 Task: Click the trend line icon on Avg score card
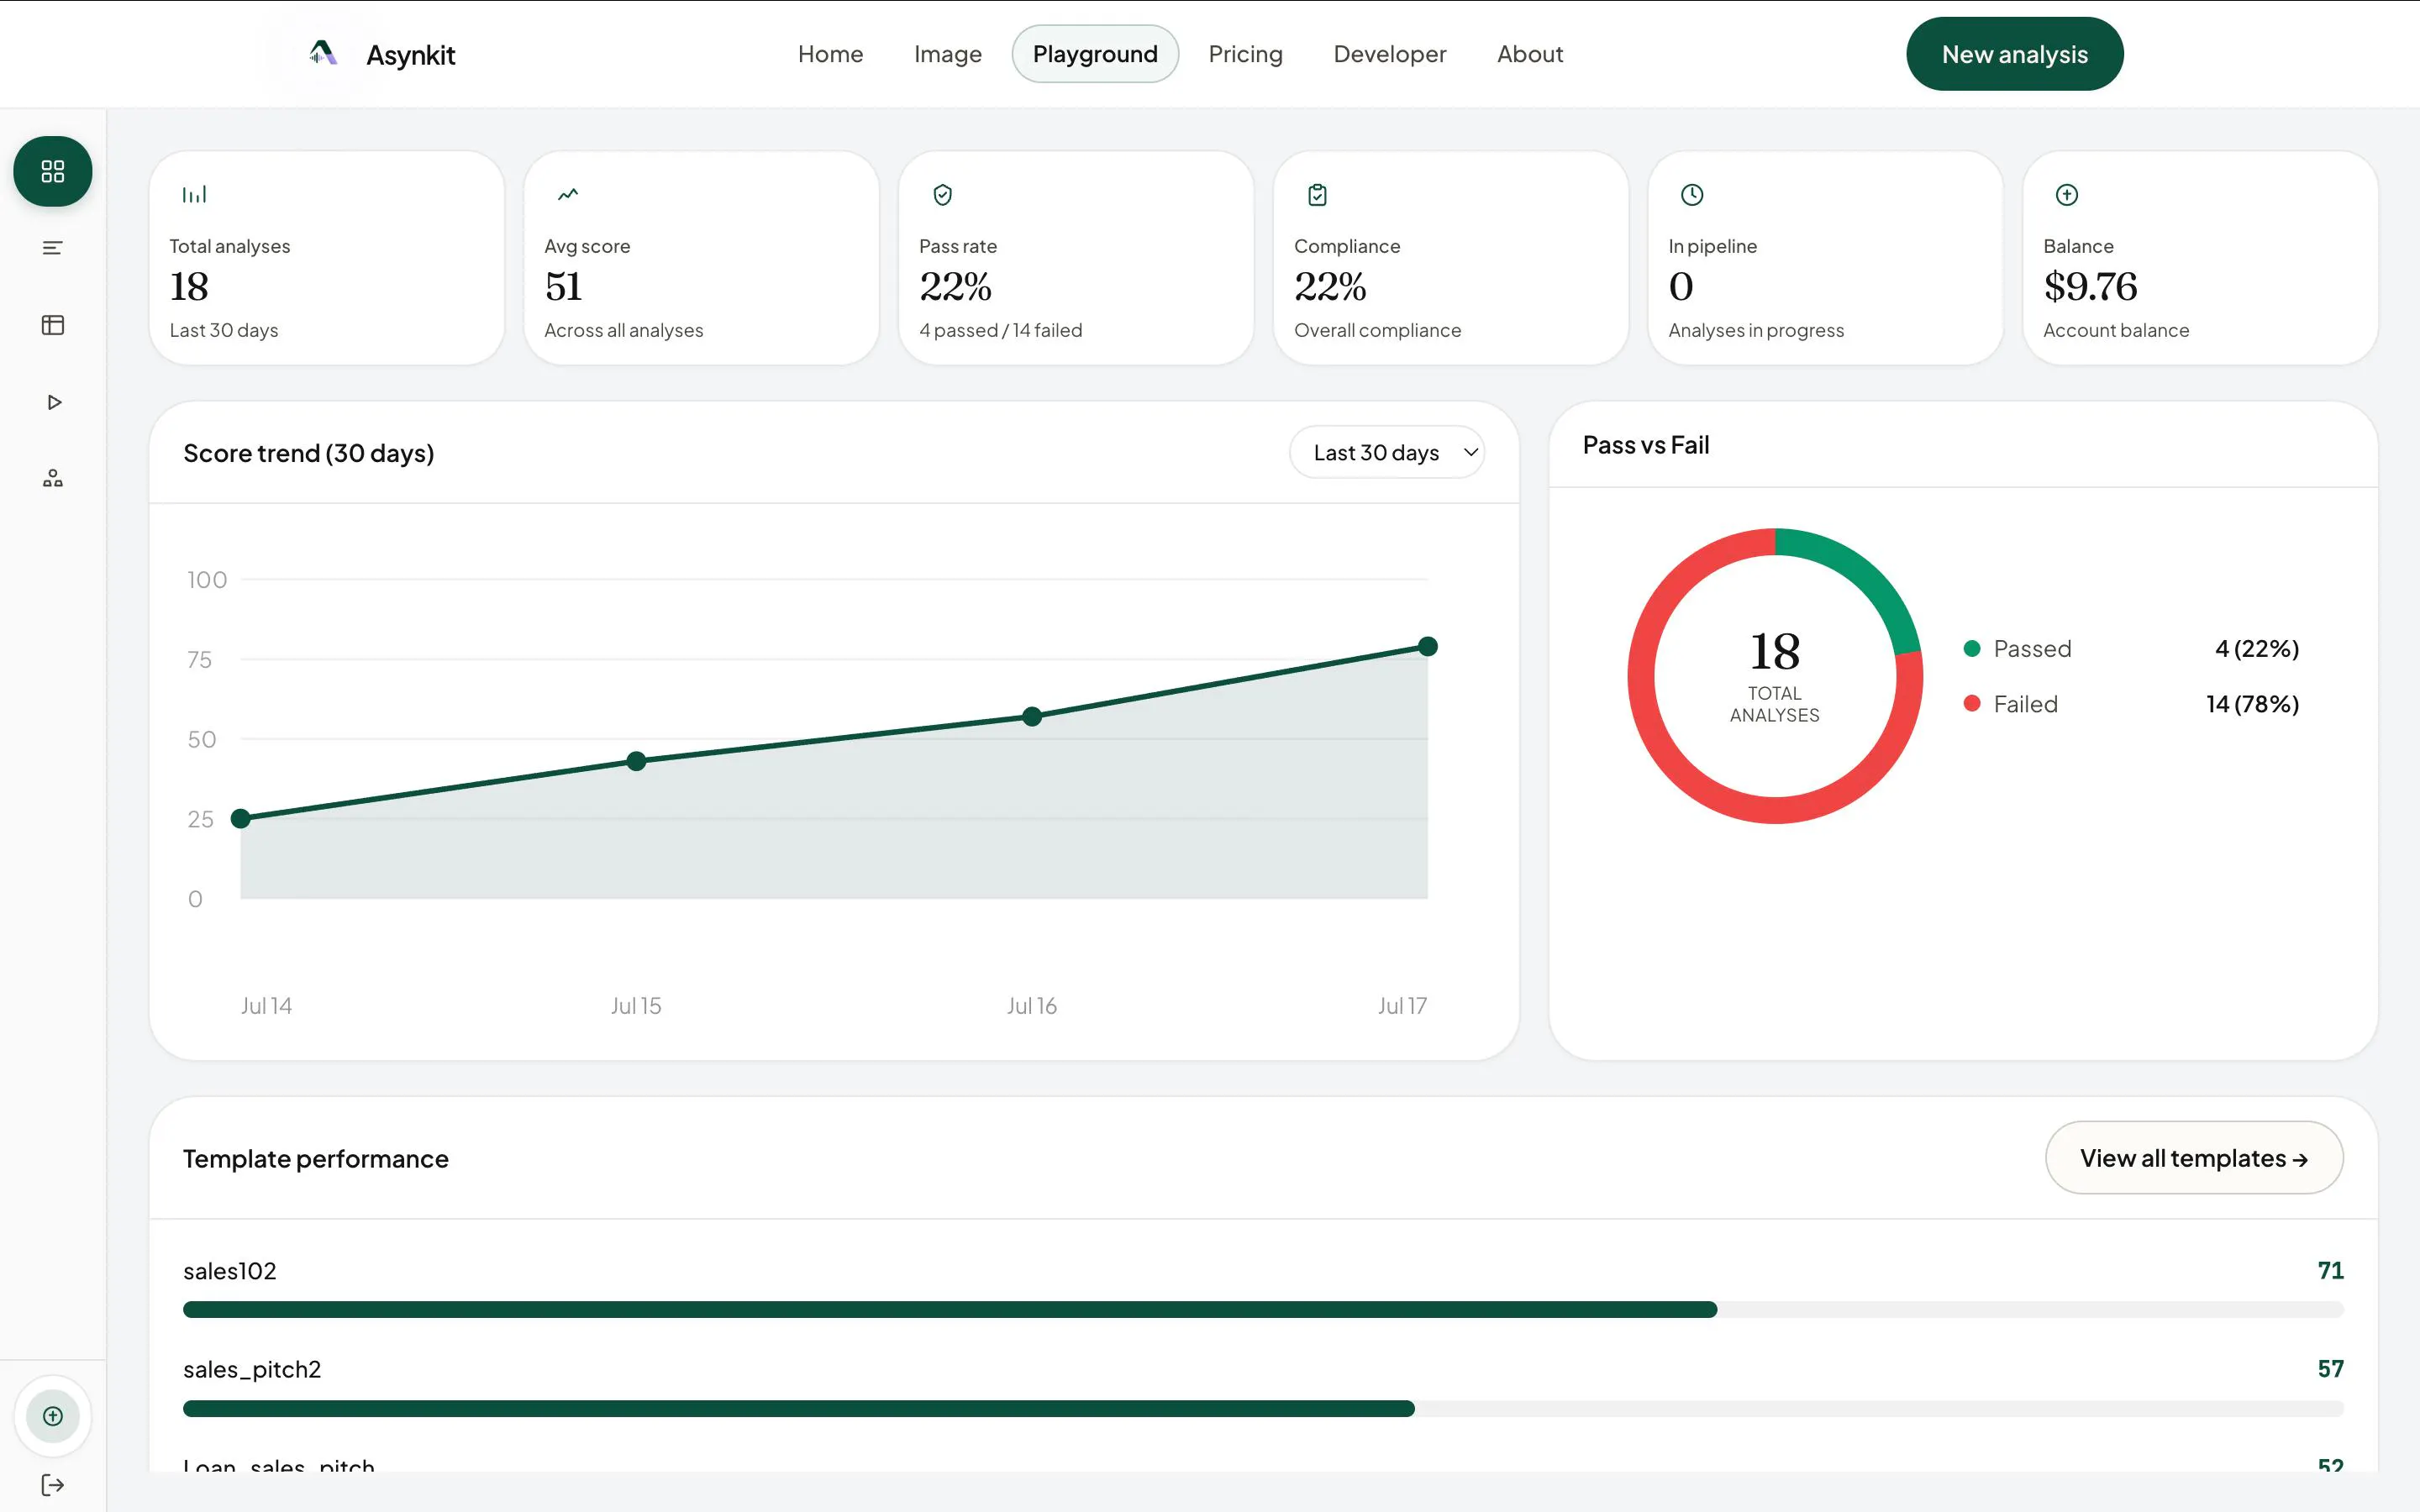tap(568, 194)
